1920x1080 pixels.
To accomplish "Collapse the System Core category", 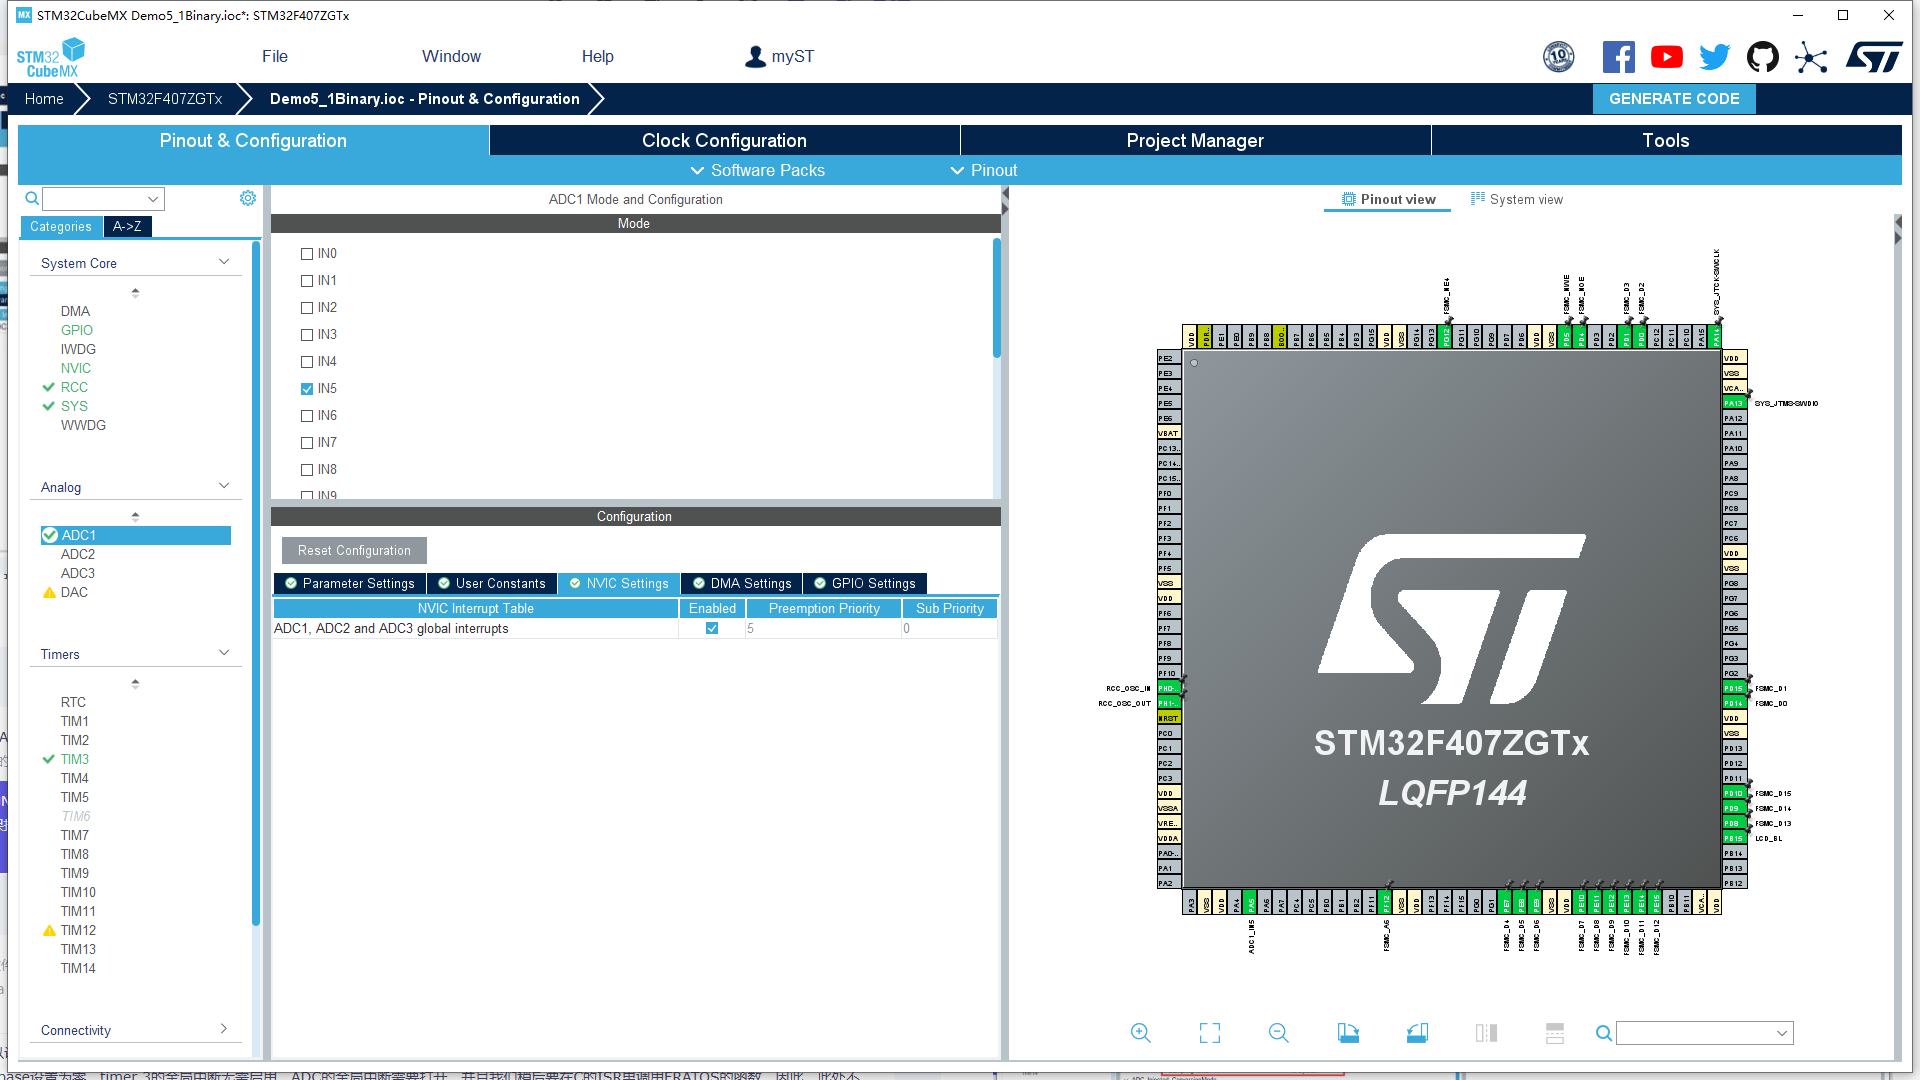I will [x=224, y=262].
